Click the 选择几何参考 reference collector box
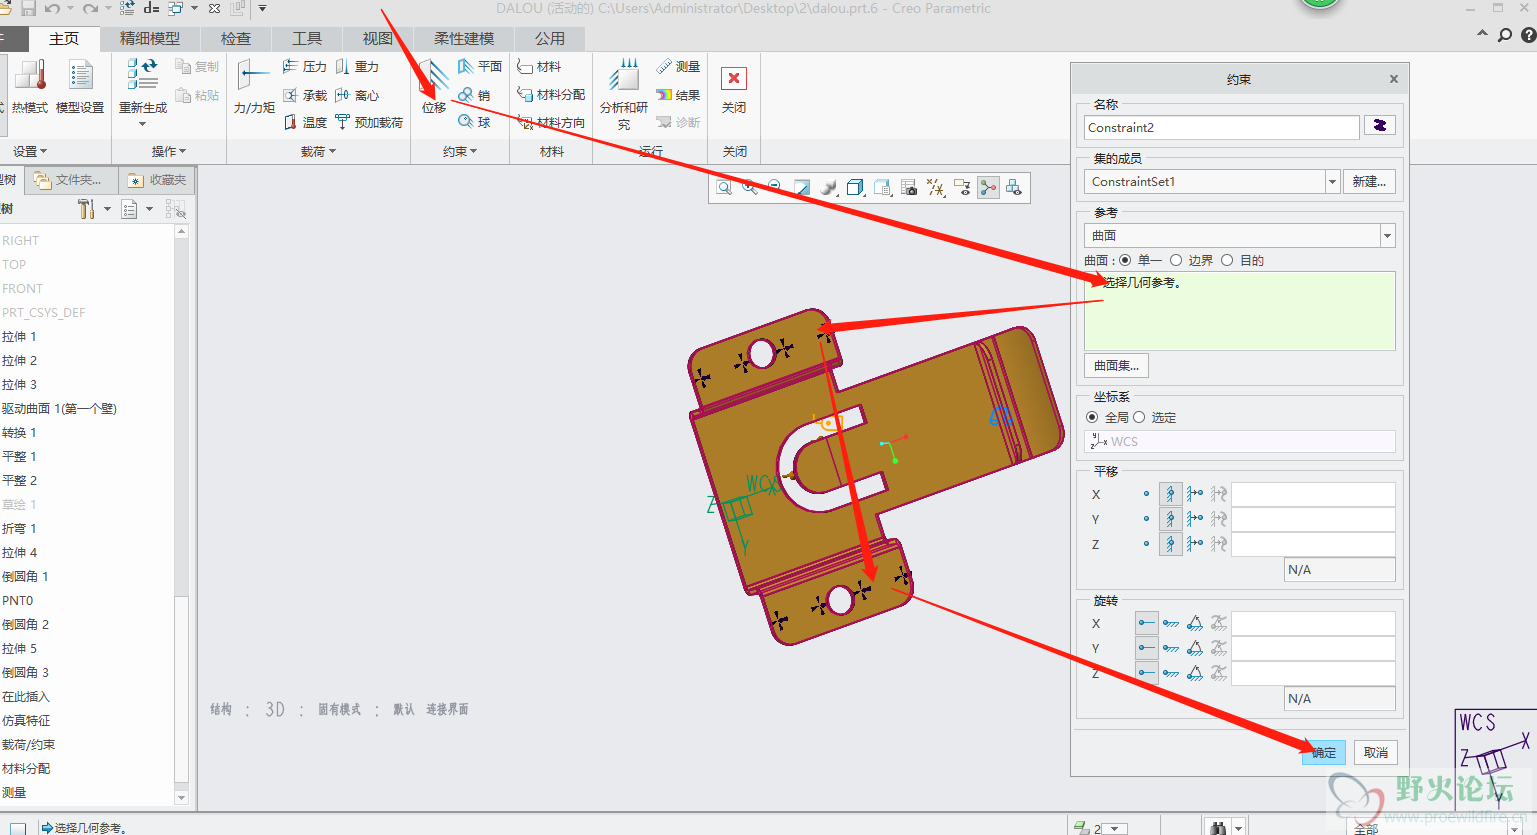 click(x=1239, y=310)
